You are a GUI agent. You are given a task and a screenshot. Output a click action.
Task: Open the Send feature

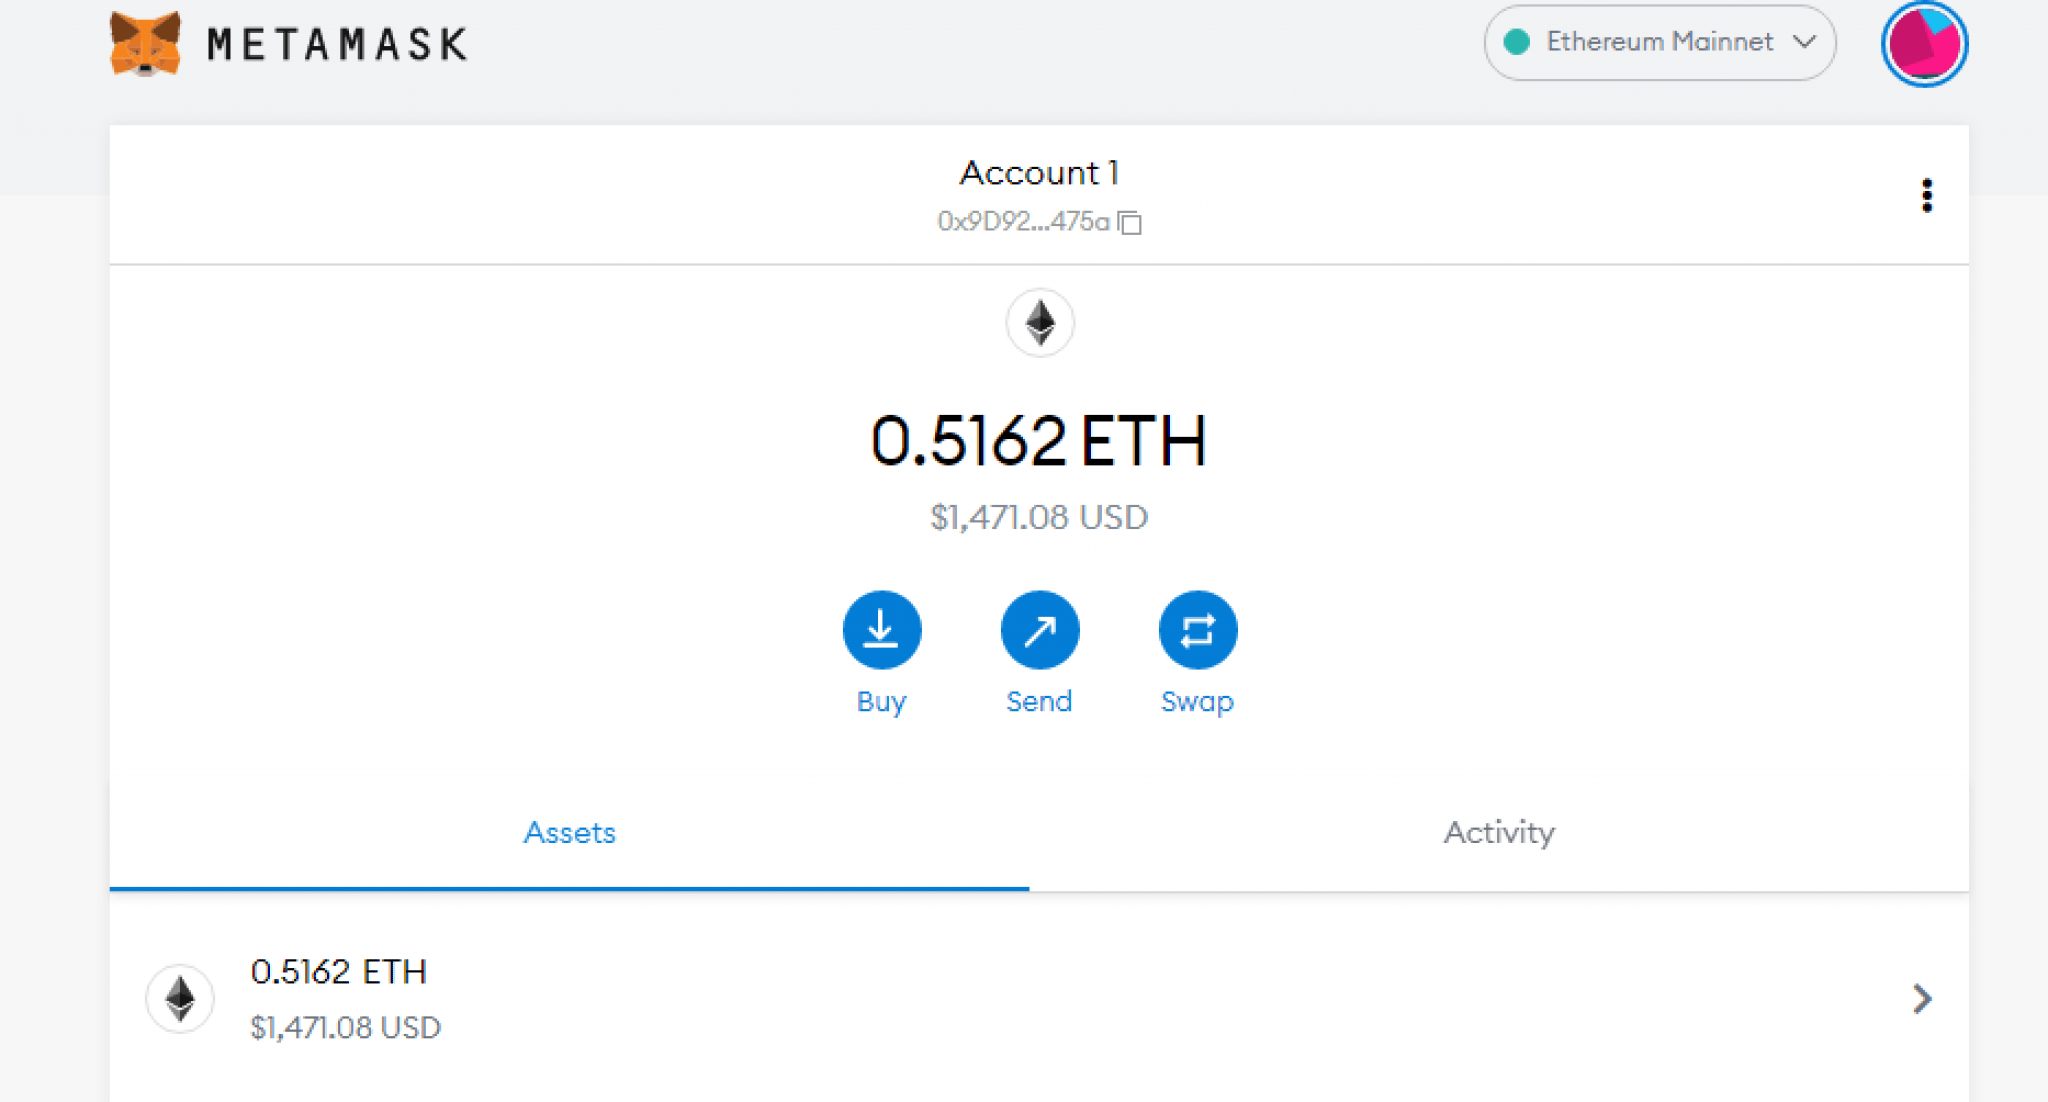tap(1039, 629)
